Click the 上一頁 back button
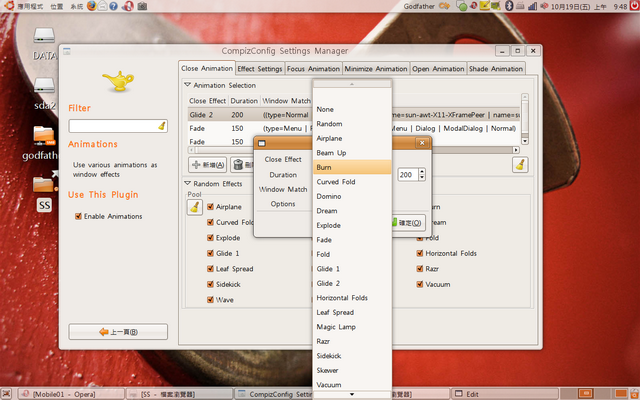Image resolution: width=640 pixels, height=400 pixels. (118, 332)
